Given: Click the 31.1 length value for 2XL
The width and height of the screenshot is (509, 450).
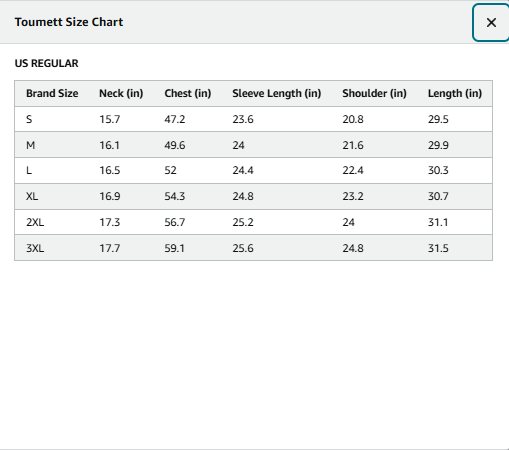Looking at the screenshot, I should tap(438, 222).
